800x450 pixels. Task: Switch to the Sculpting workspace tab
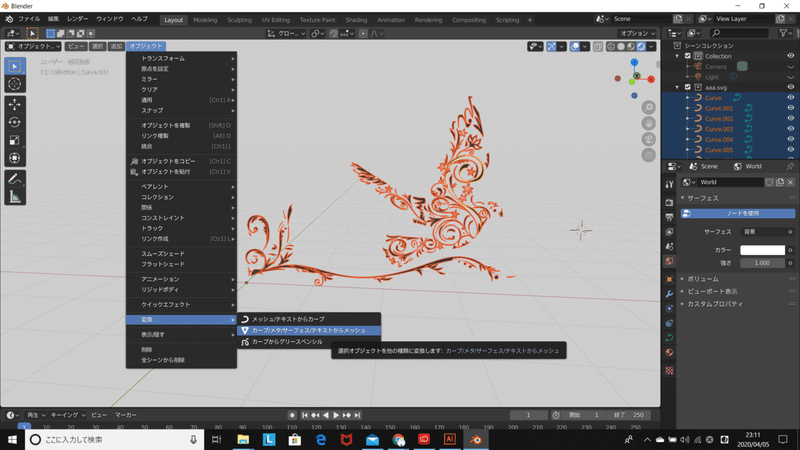tap(239, 20)
